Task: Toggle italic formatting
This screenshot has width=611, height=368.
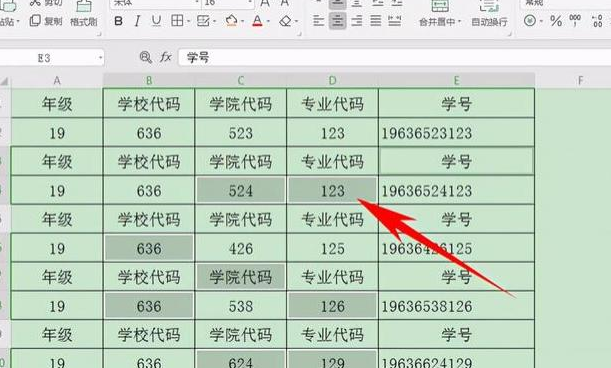Action: pyautogui.click(x=137, y=21)
